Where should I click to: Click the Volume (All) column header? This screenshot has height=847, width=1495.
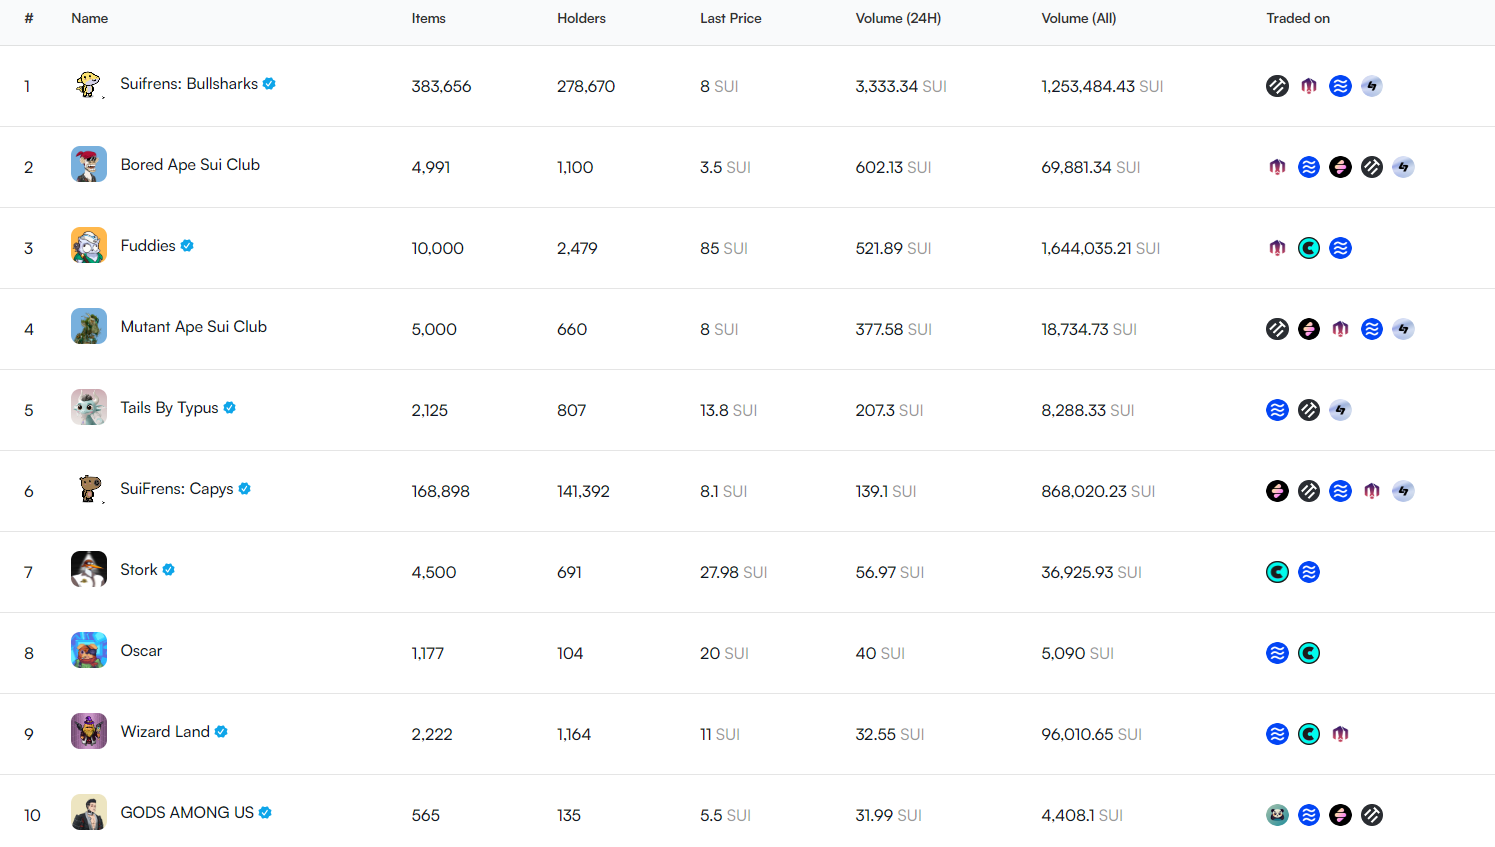1078,18
